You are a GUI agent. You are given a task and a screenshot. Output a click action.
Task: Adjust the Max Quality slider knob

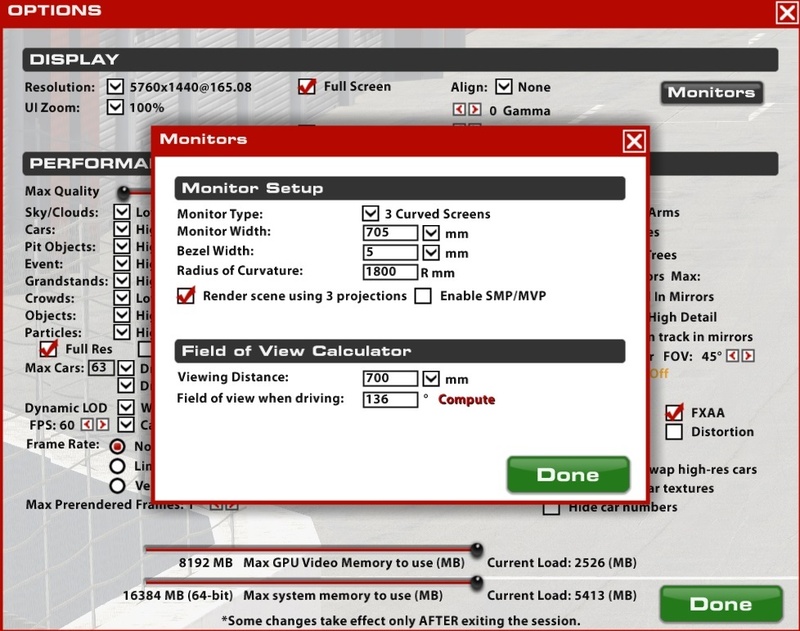(123, 192)
